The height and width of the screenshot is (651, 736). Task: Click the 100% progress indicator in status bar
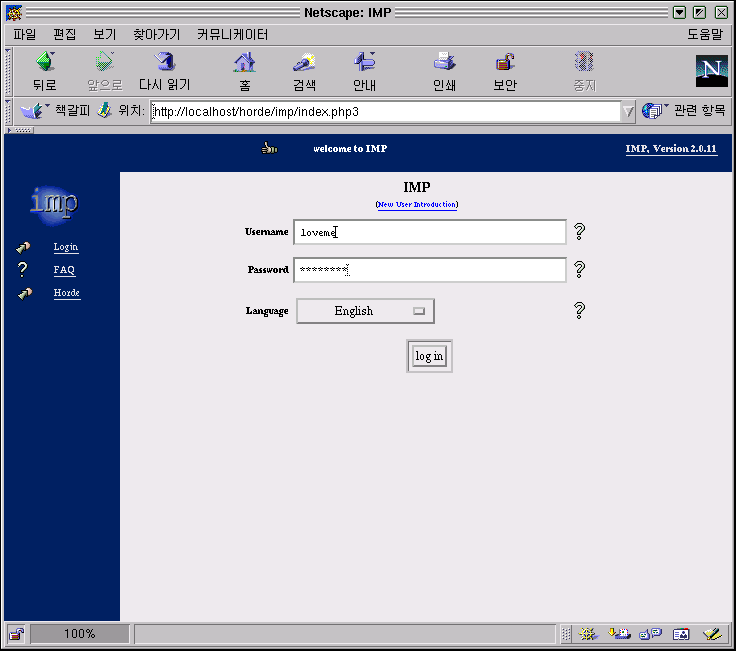click(80, 634)
